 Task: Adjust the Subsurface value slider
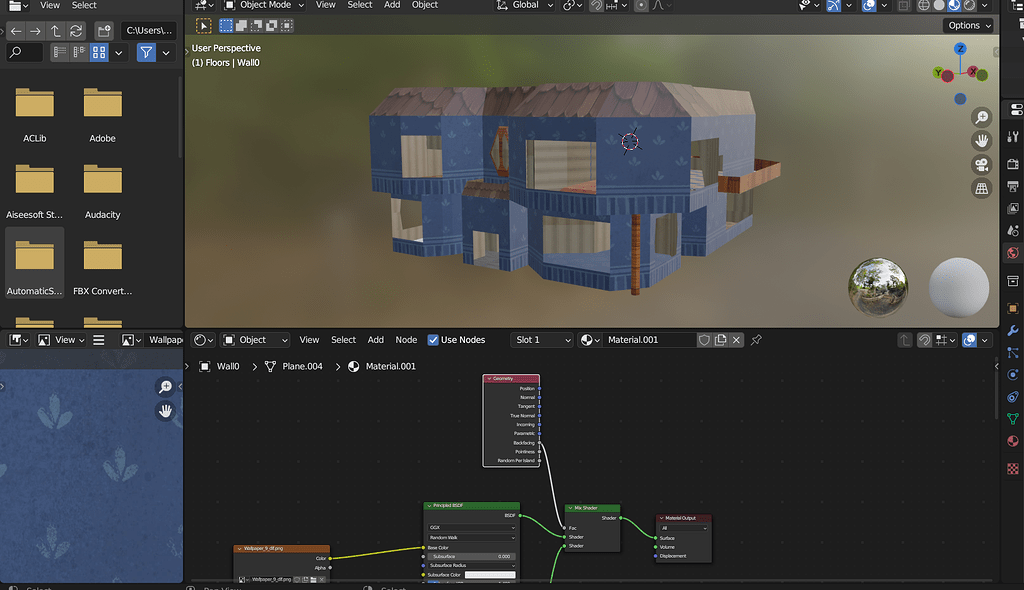(x=472, y=557)
